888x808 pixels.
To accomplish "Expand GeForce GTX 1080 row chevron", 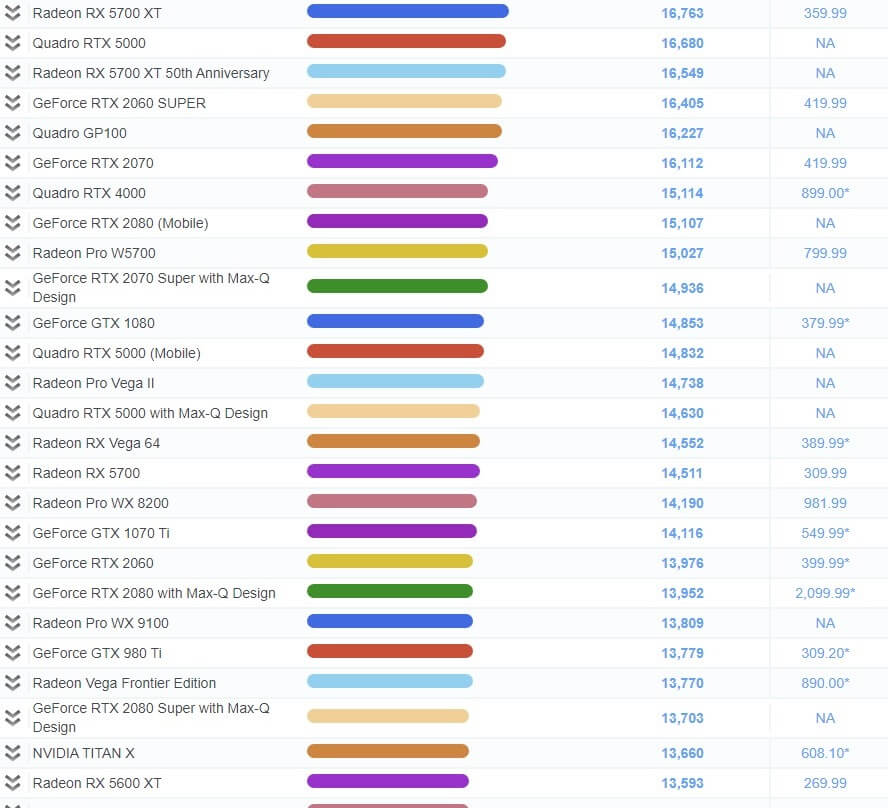I will click(12, 323).
